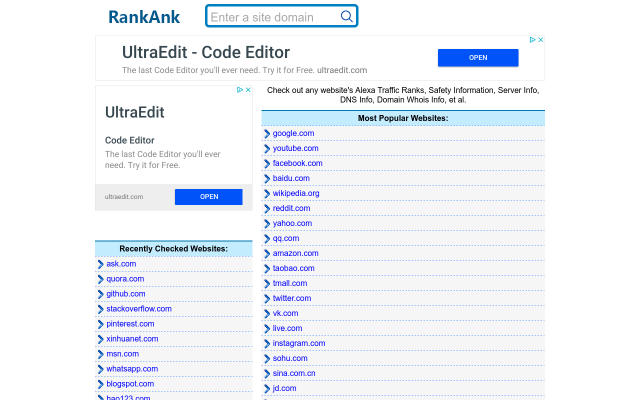Open wikipedia.org link
This screenshot has height=400, width=640.
(x=296, y=193)
